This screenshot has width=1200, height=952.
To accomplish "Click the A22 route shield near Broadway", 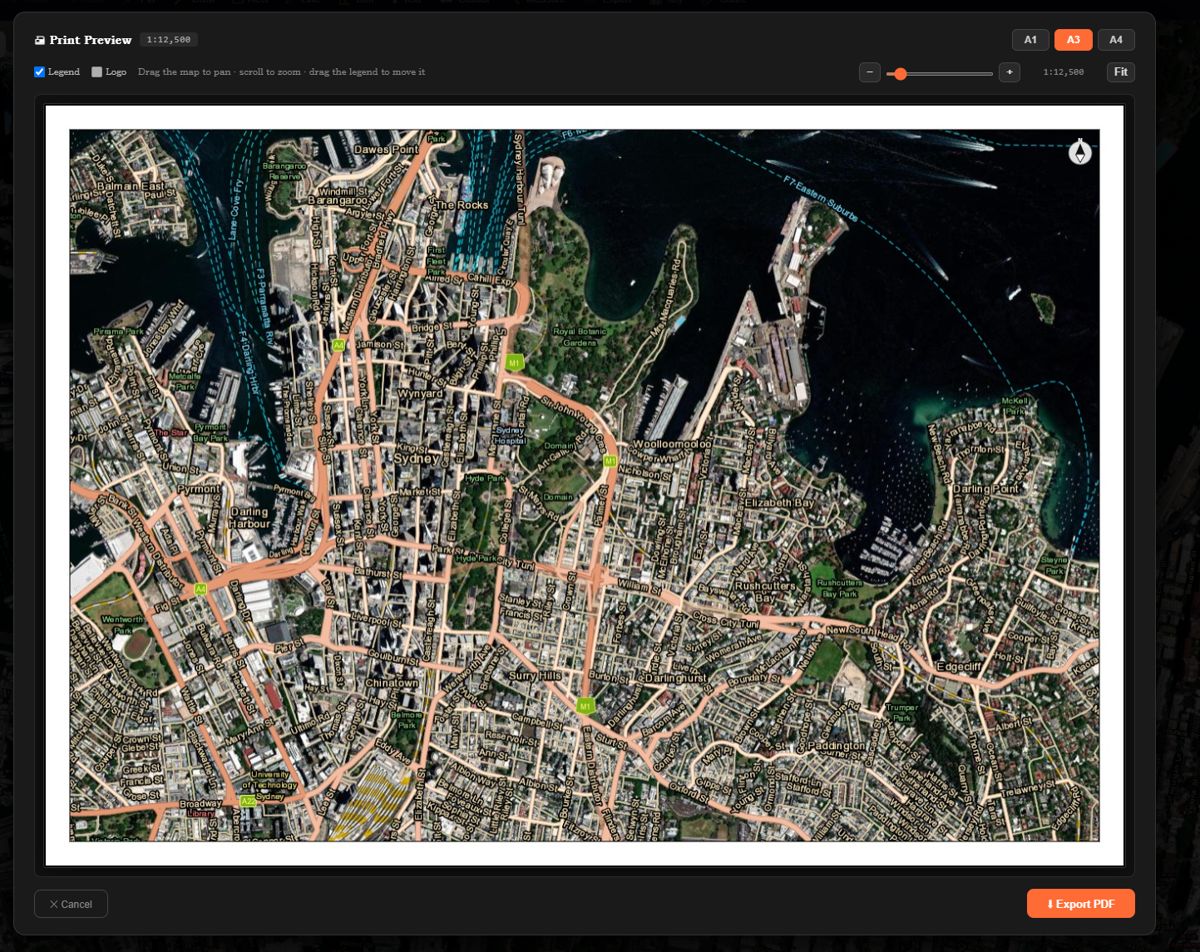I will pos(248,801).
